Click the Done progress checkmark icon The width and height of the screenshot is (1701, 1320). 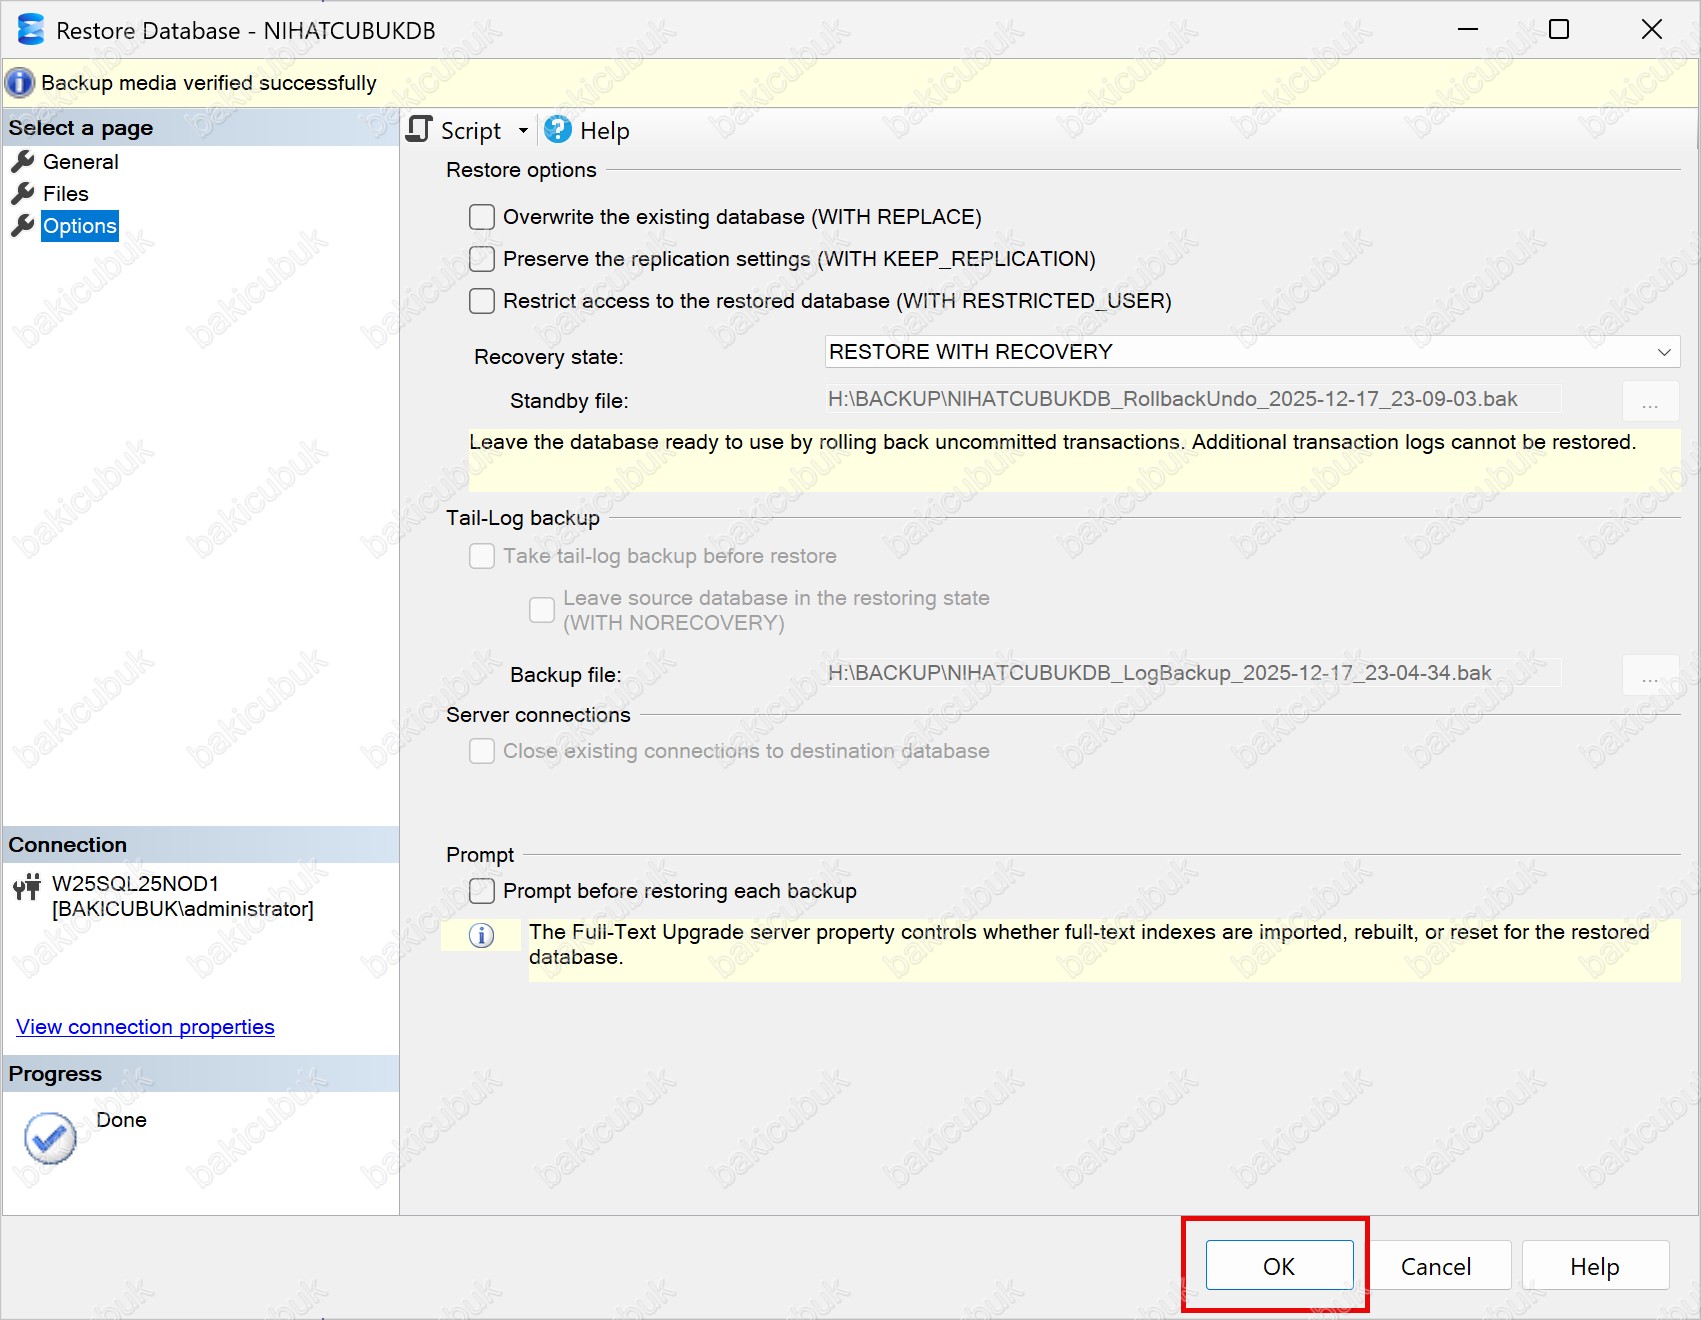(50, 1138)
